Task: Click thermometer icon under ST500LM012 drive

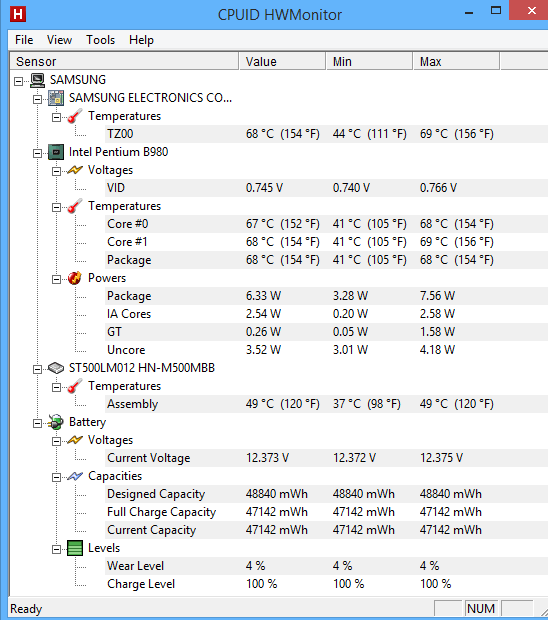Action: 75,386
